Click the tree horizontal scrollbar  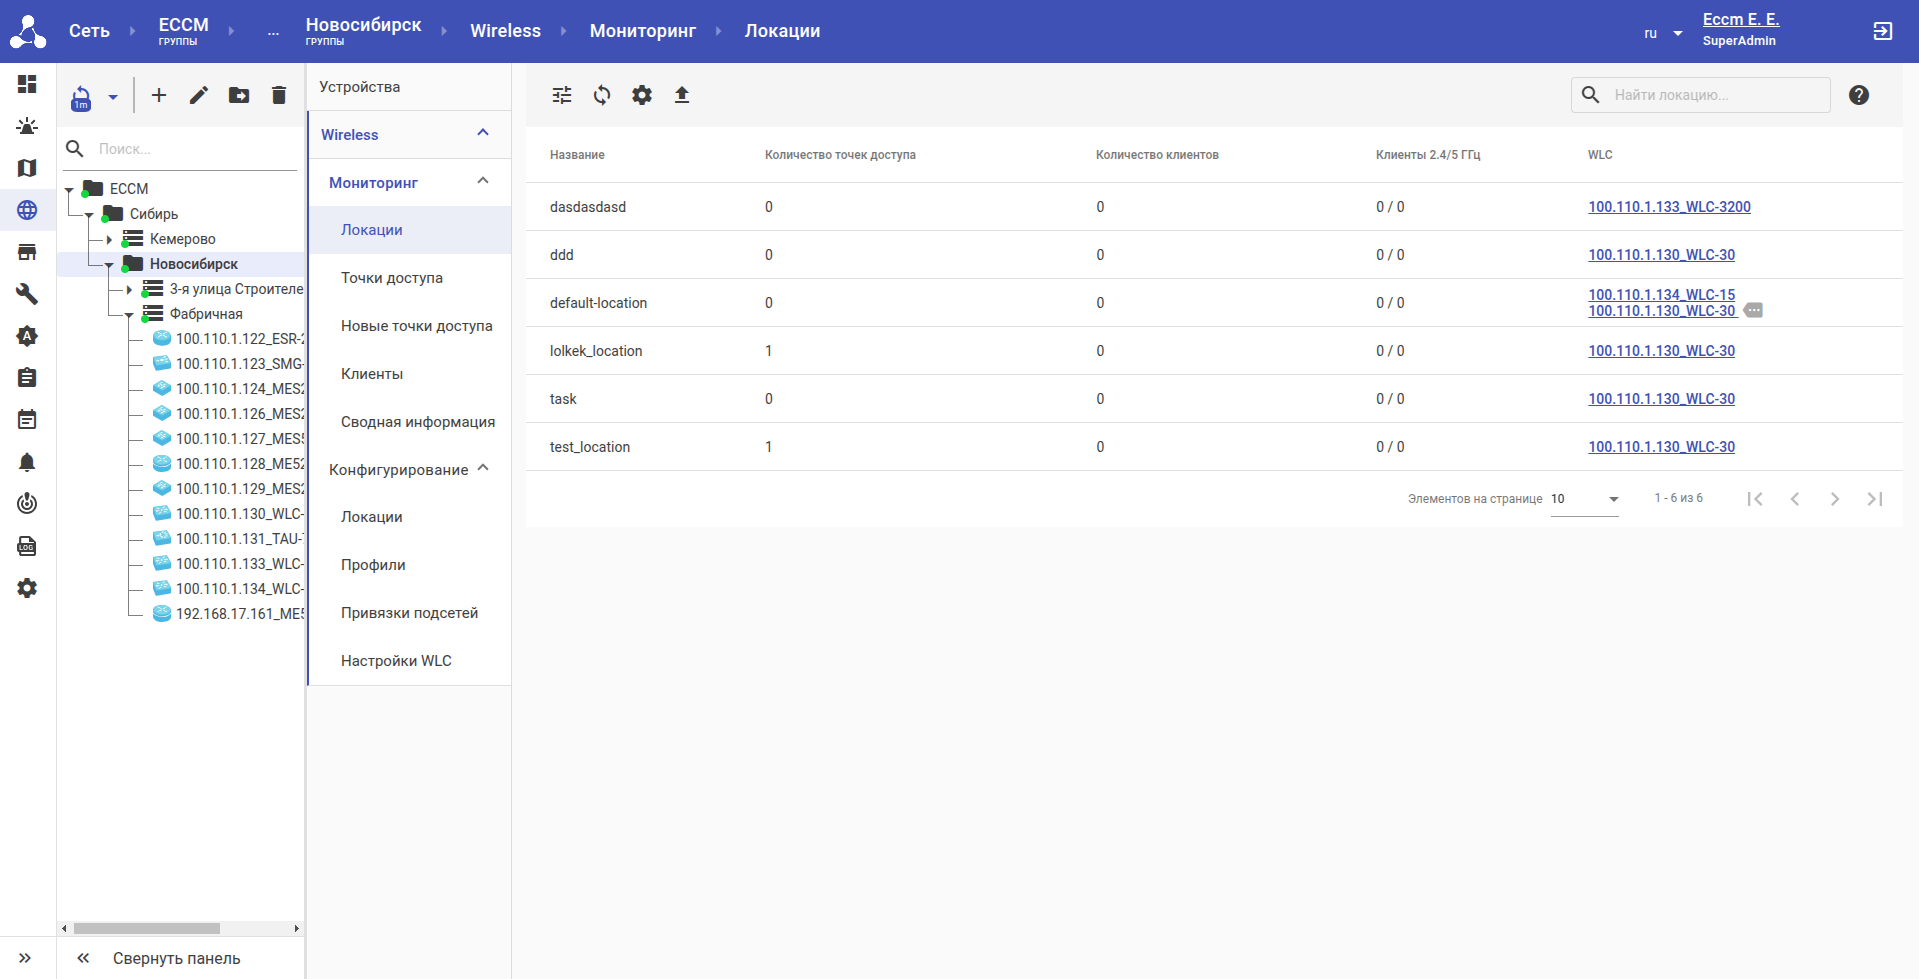[x=147, y=928]
